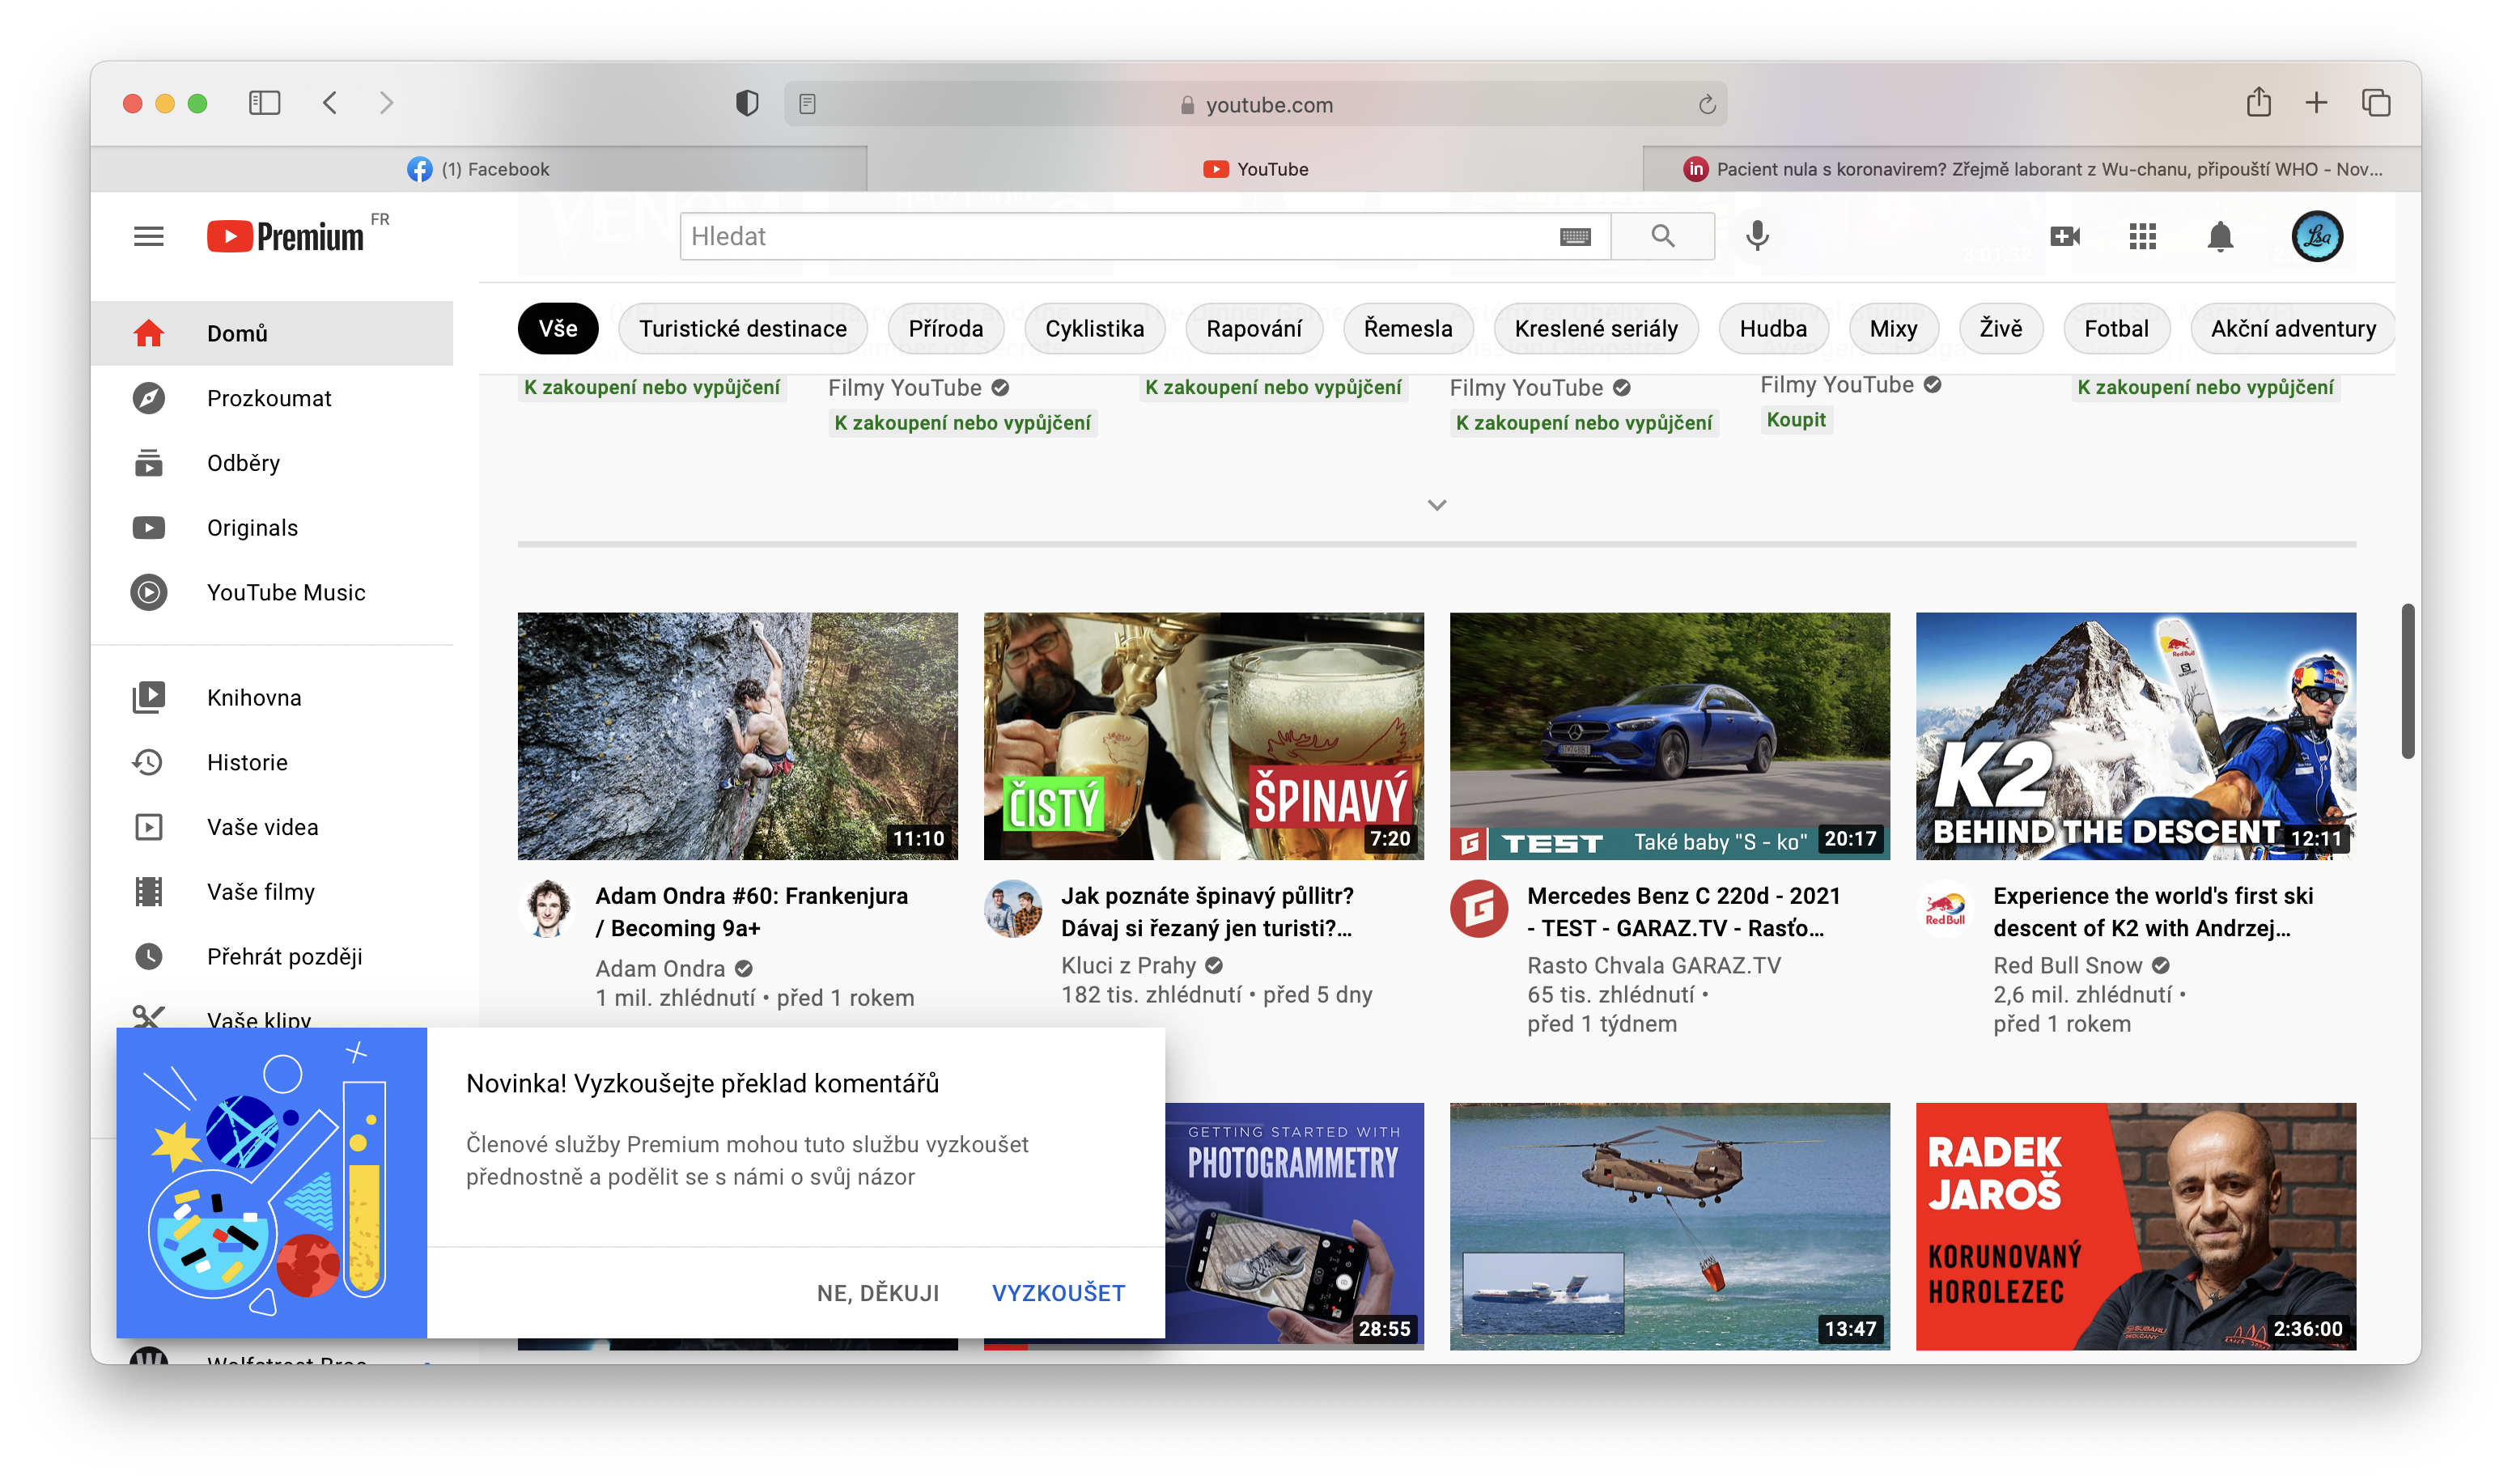
Task: Open Safari tab overview button
Action: (2376, 103)
